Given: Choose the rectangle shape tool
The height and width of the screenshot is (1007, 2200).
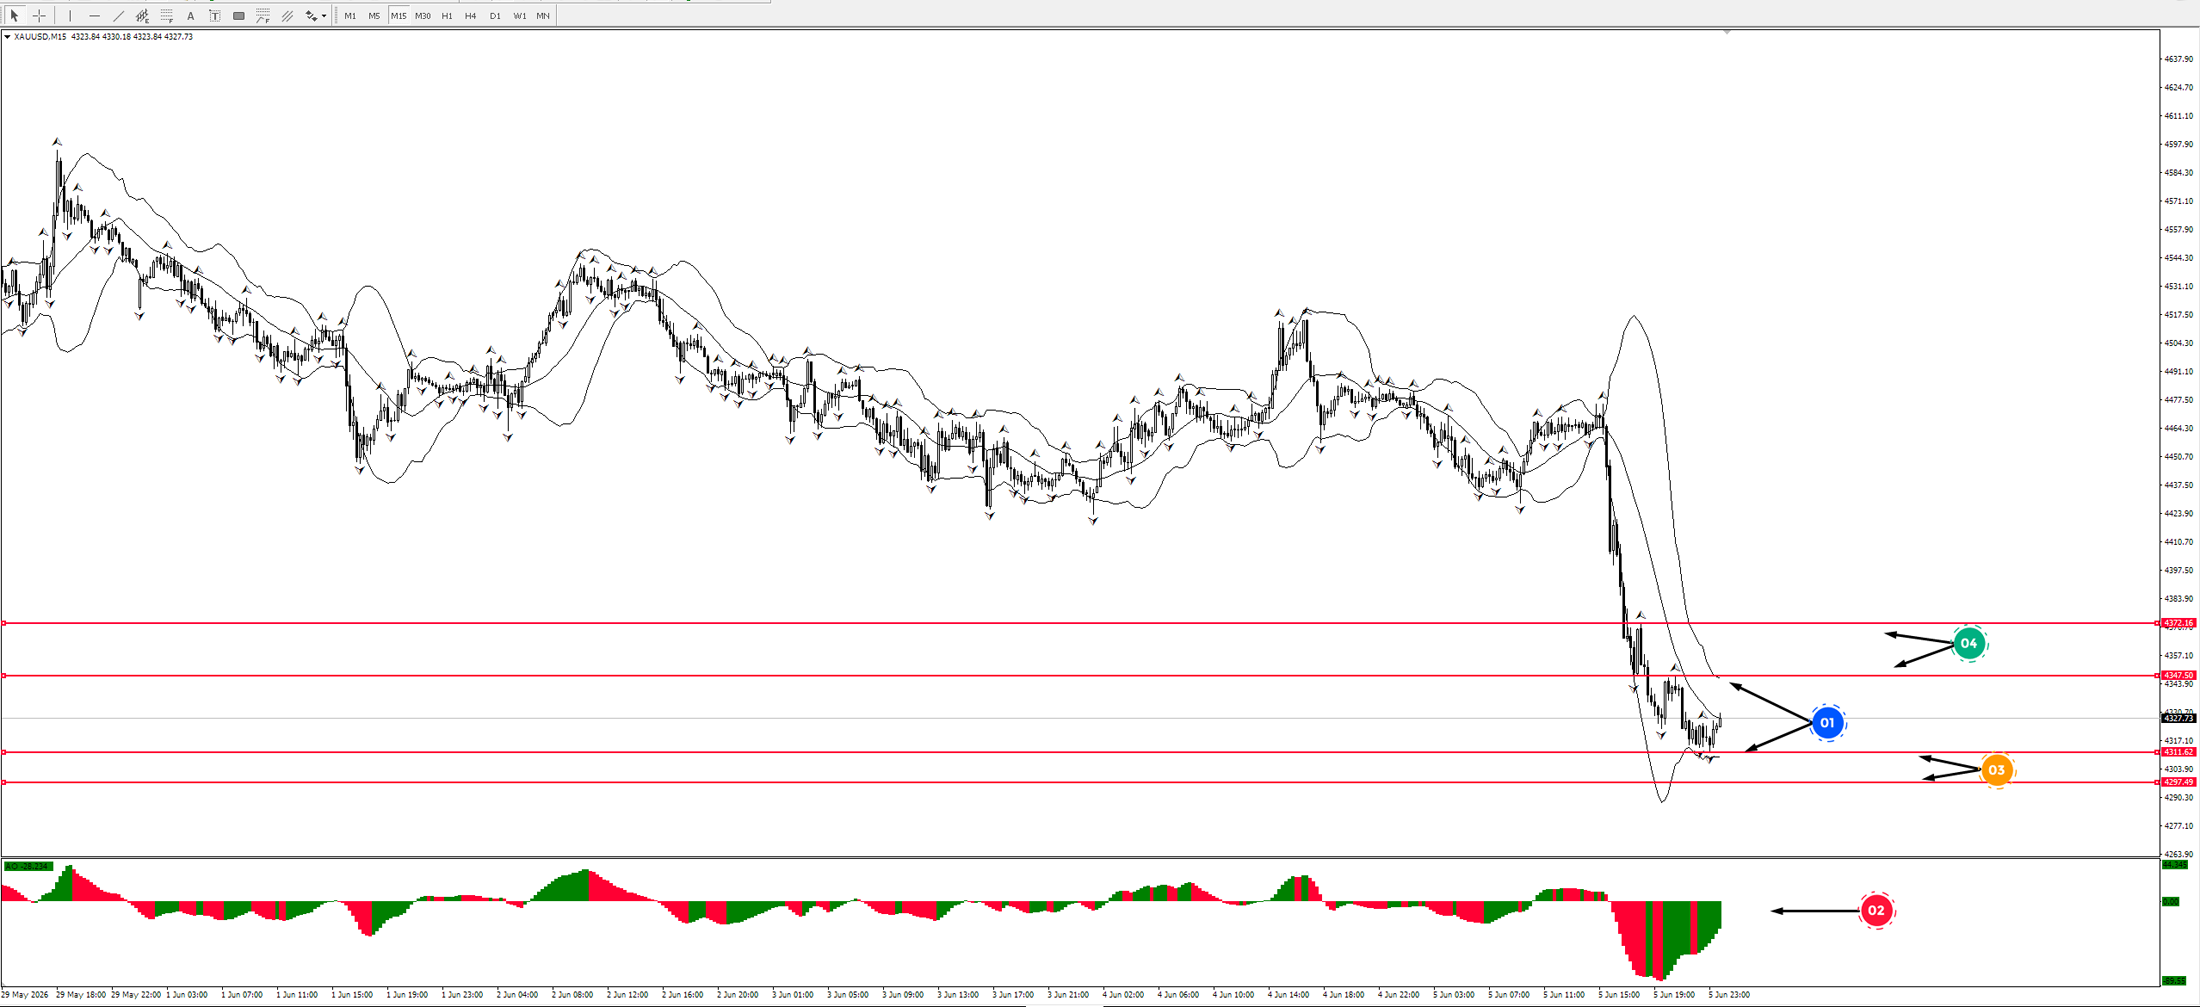Looking at the screenshot, I should click(238, 16).
